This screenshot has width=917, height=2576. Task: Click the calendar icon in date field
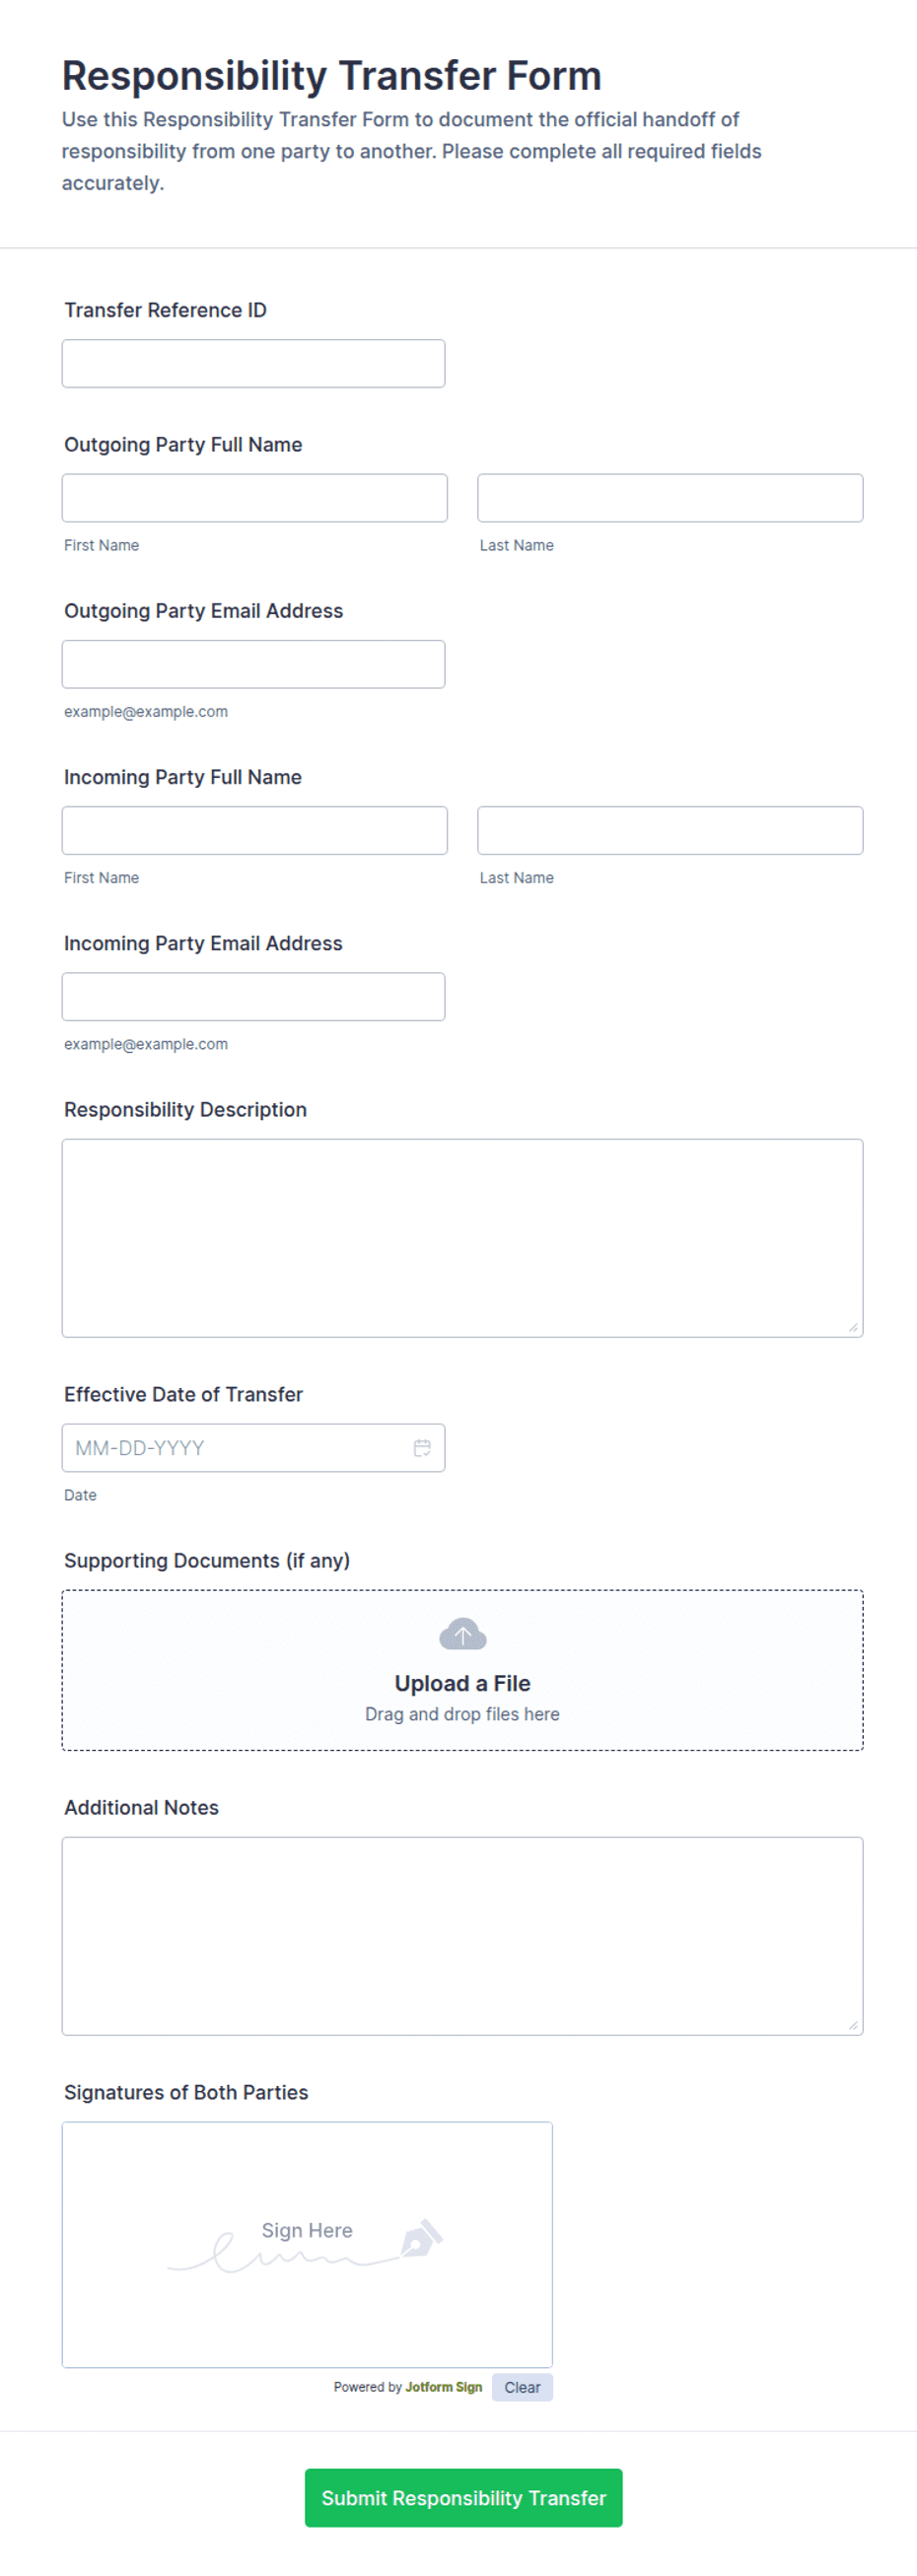(422, 1447)
